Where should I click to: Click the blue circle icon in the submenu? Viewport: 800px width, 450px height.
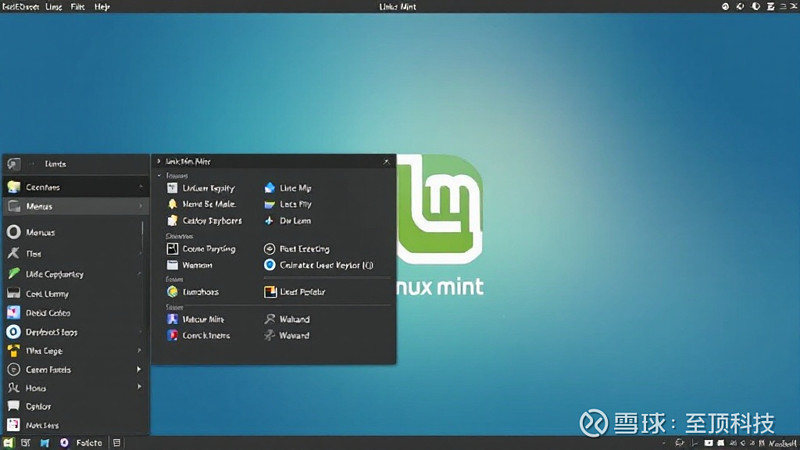[270, 265]
